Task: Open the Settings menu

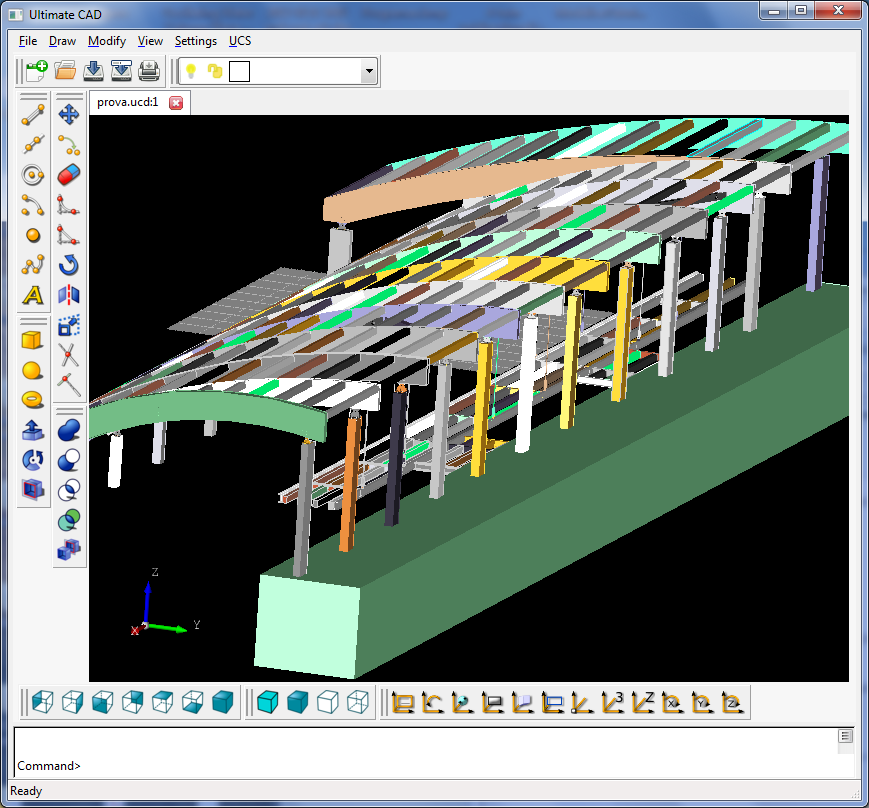Action: [x=195, y=41]
